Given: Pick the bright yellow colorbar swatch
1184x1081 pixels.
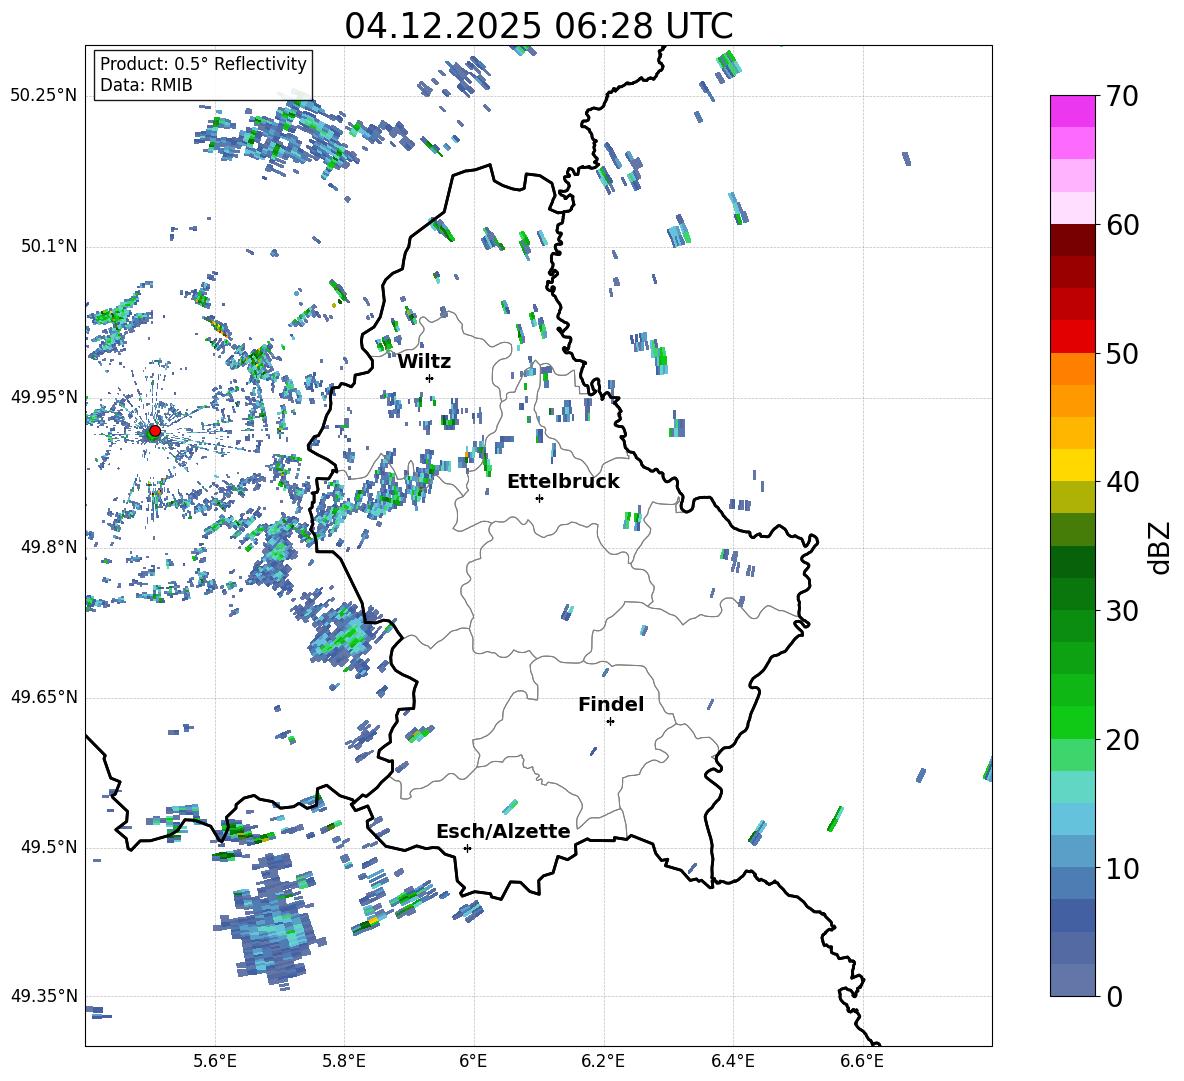Looking at the screenshot, I should pos(1073,465).
